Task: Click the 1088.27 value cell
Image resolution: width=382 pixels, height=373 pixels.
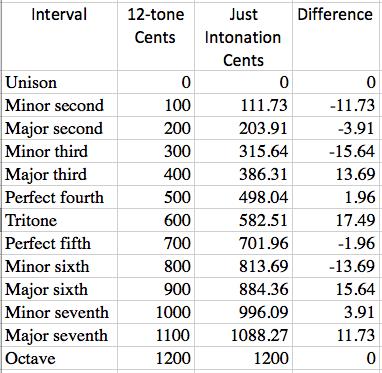Action: tap(243, 335)
